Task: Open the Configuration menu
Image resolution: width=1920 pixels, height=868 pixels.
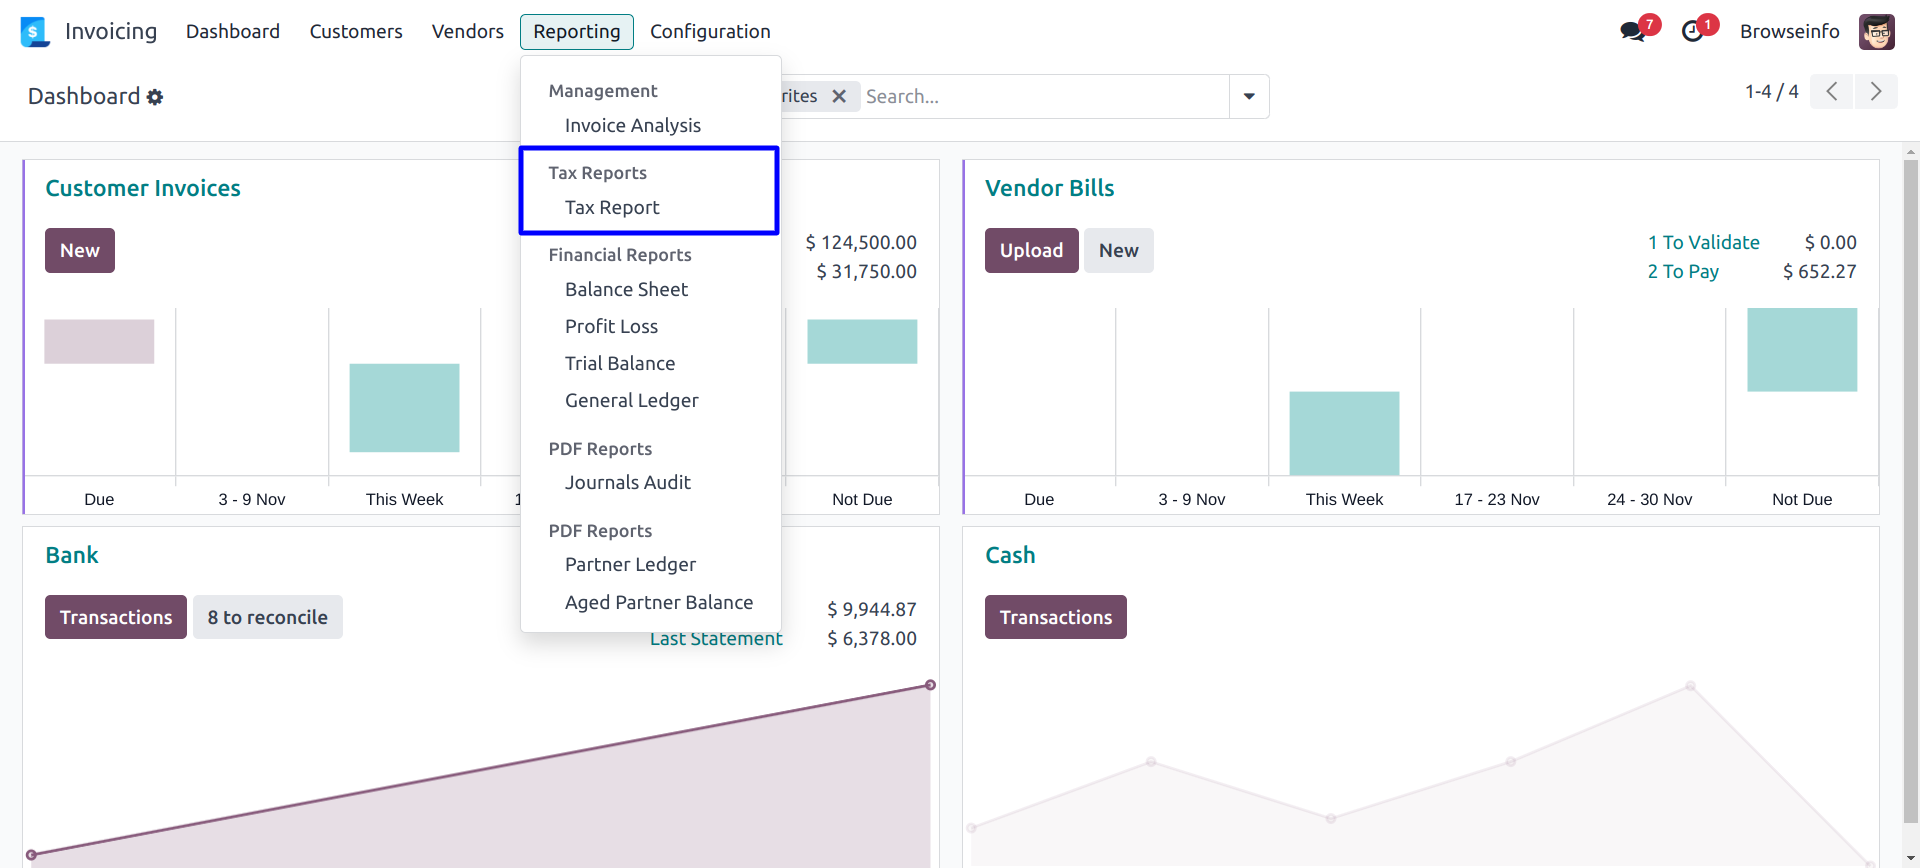Action: click(710, 32)
